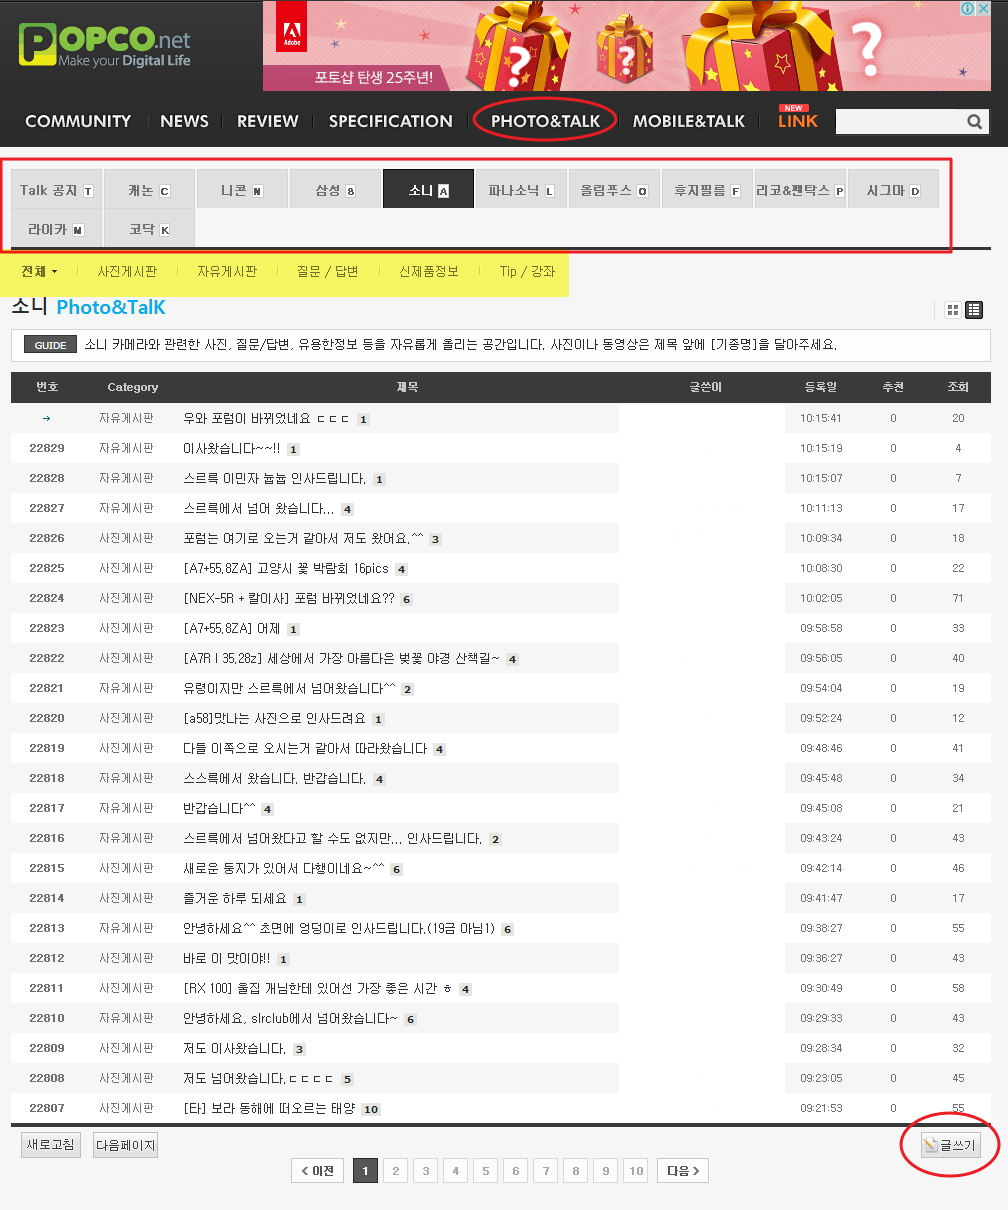Click the arrow icon on first post row
The width and height of the screenshot is (1008, 1210).
coord(46,418)
